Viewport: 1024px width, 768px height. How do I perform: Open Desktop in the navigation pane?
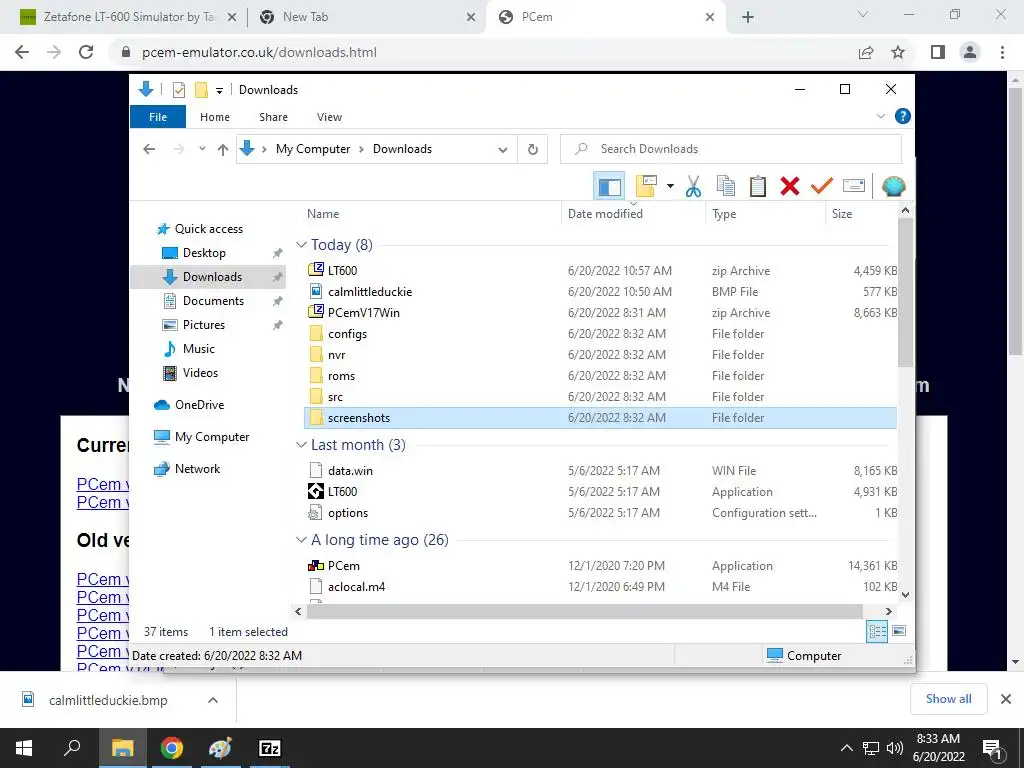pos(204,253)
